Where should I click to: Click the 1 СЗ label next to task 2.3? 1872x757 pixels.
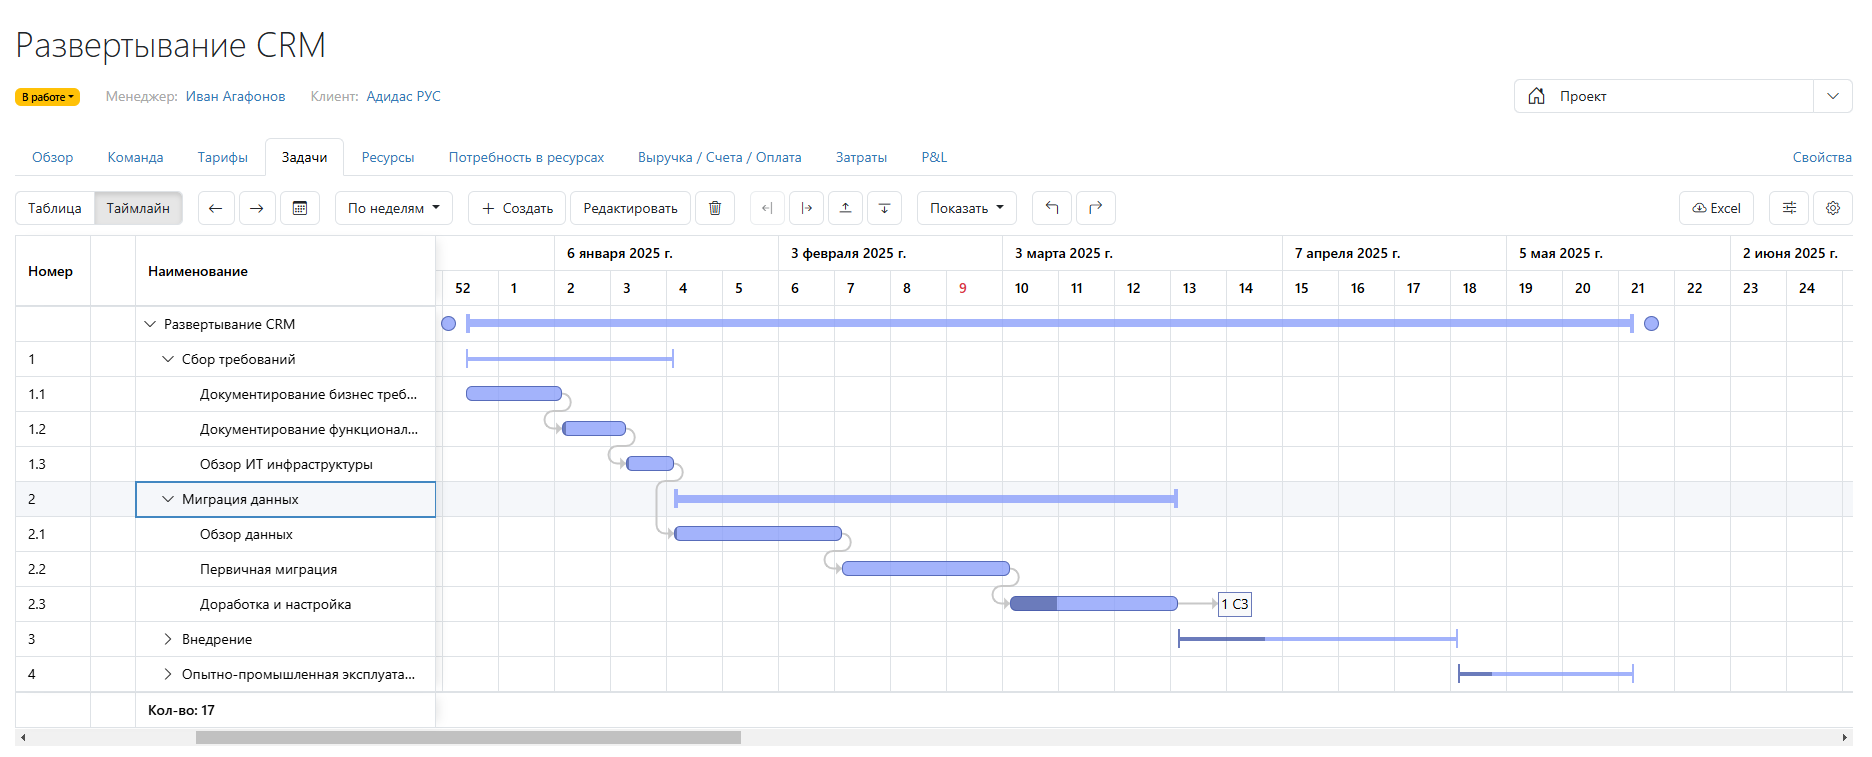coord(1235,604)
